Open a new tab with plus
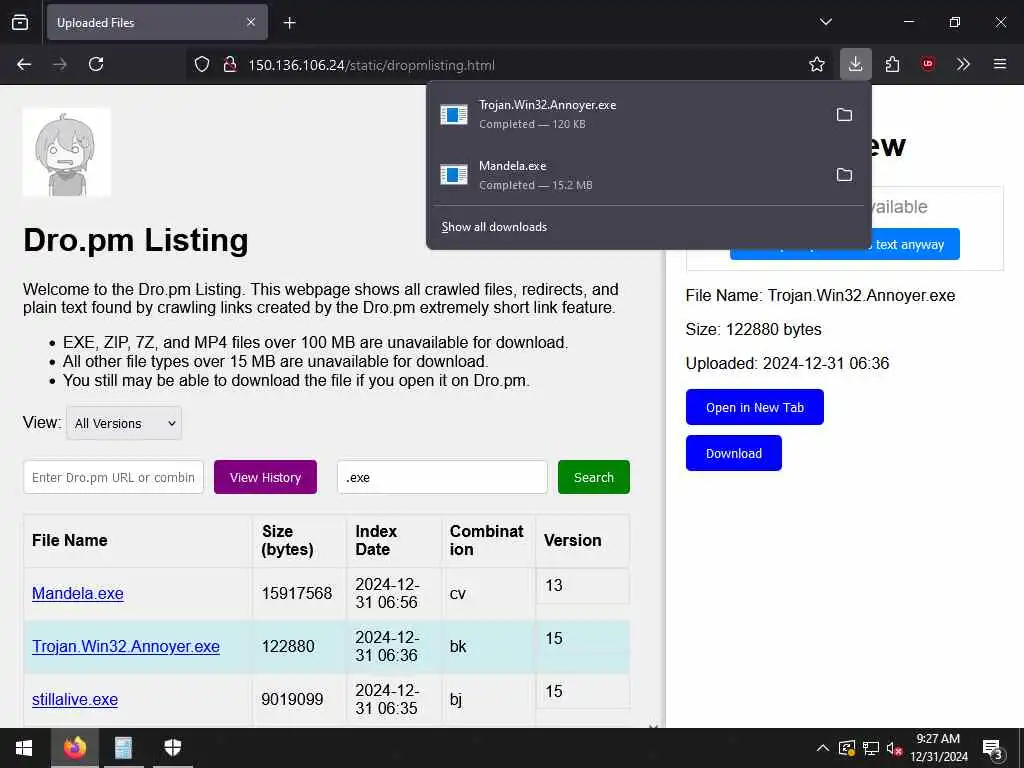1024x768 pixels. 289,23
